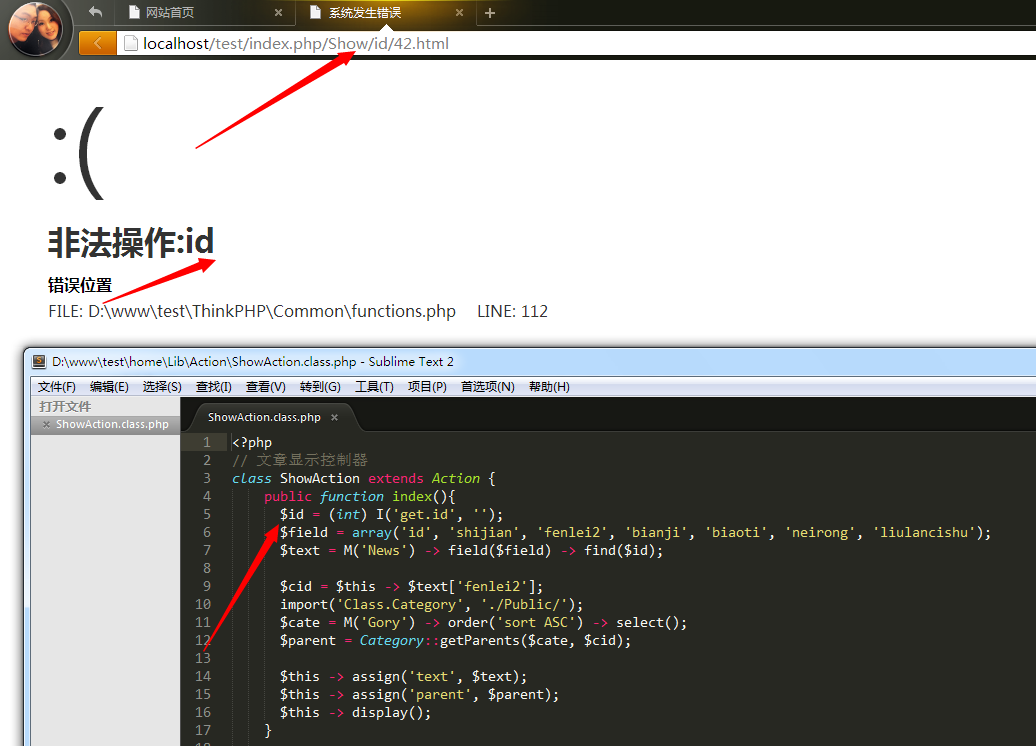Viewport: 1036px width, 746px height.
Task: Click the Sublime Text title bar icon
Action: [x=39, y=362]
